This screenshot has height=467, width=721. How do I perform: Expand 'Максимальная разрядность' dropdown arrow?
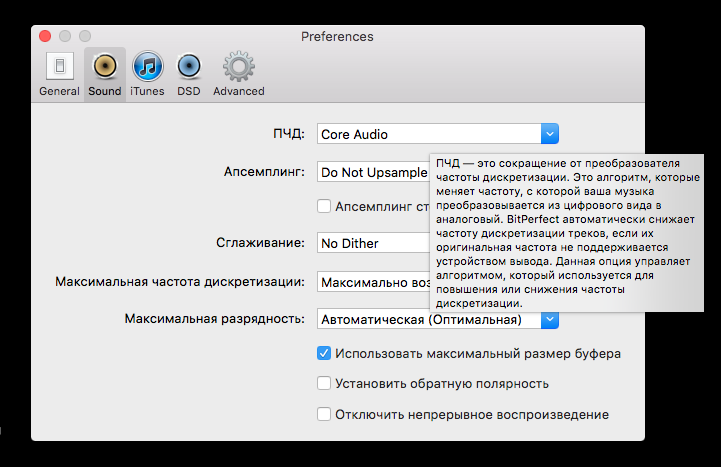[549, 320]
